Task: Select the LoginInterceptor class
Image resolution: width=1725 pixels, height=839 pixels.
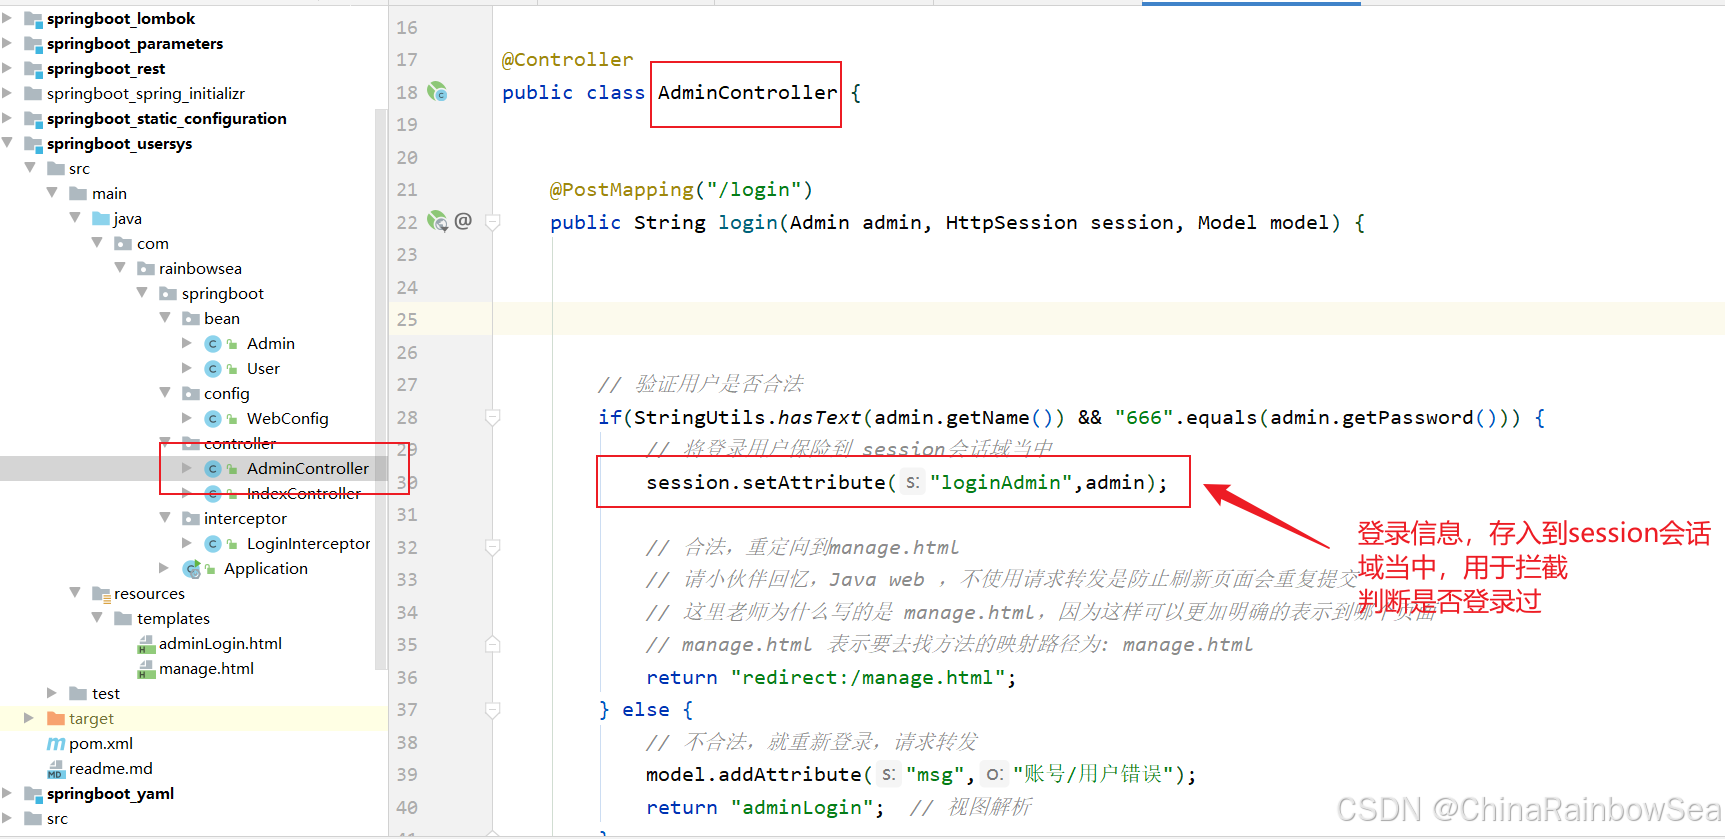Action: coord(308,544)
